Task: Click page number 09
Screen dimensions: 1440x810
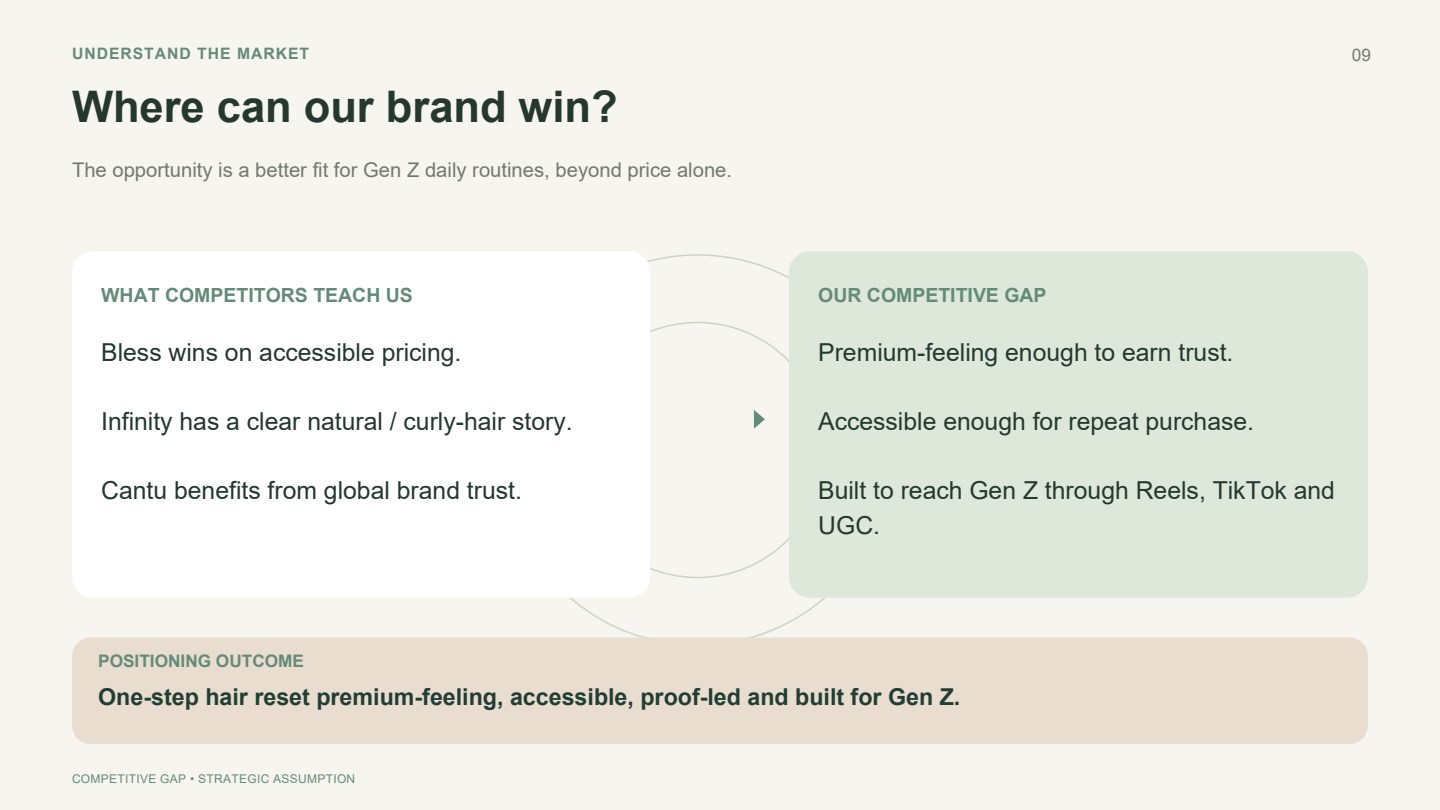Action: [x=1361, y=55]
